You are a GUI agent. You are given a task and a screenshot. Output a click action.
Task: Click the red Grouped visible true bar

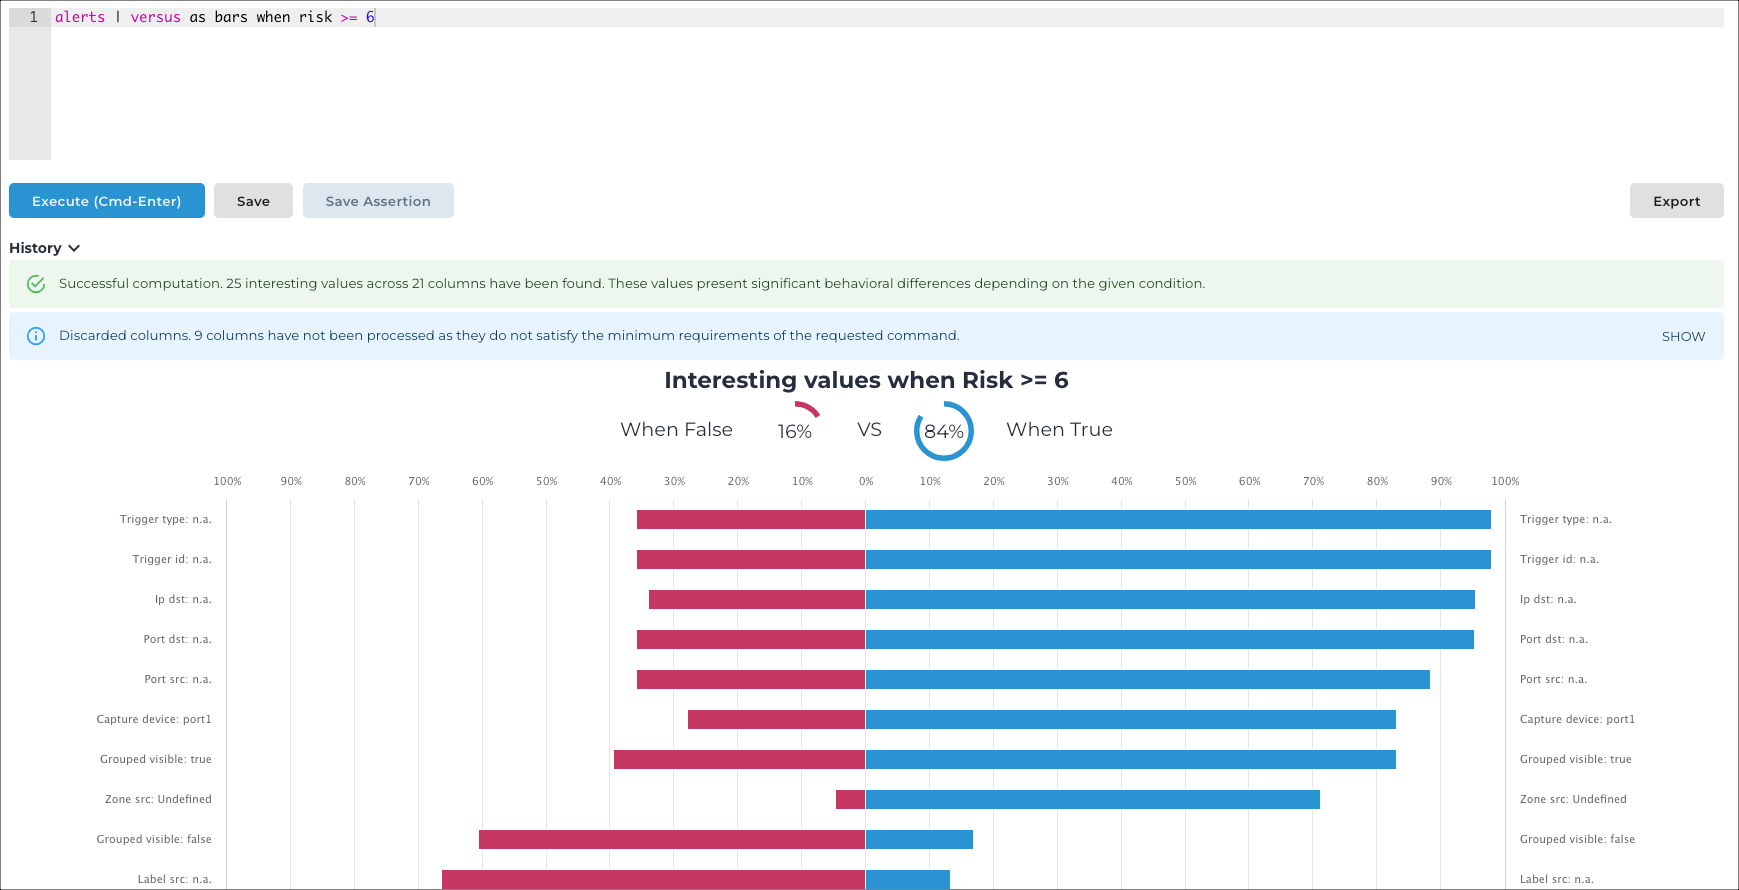tap(739, 759)
